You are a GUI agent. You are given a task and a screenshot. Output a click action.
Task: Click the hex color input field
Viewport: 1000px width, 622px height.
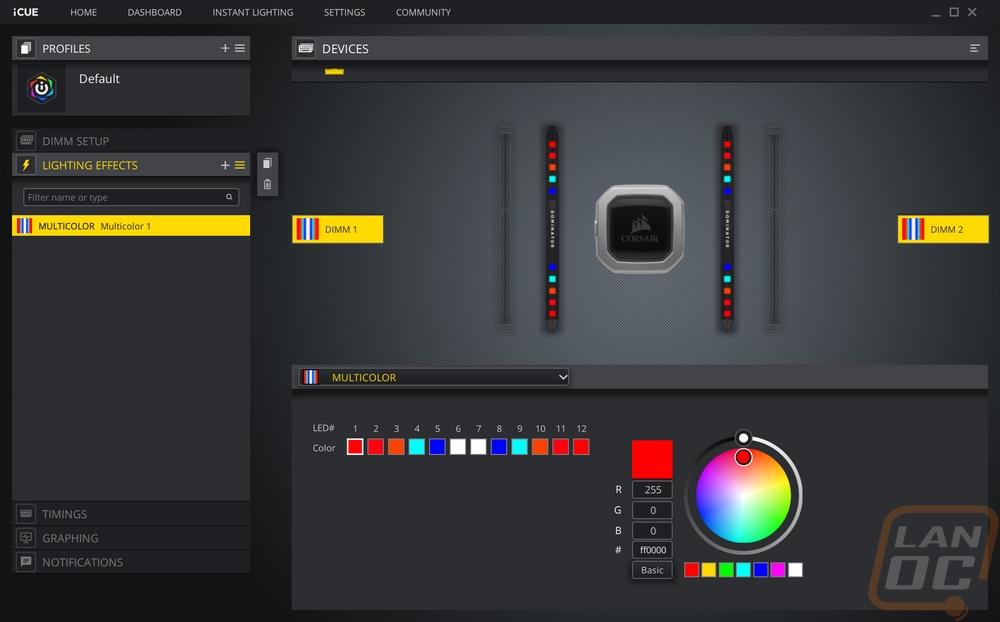652,550
